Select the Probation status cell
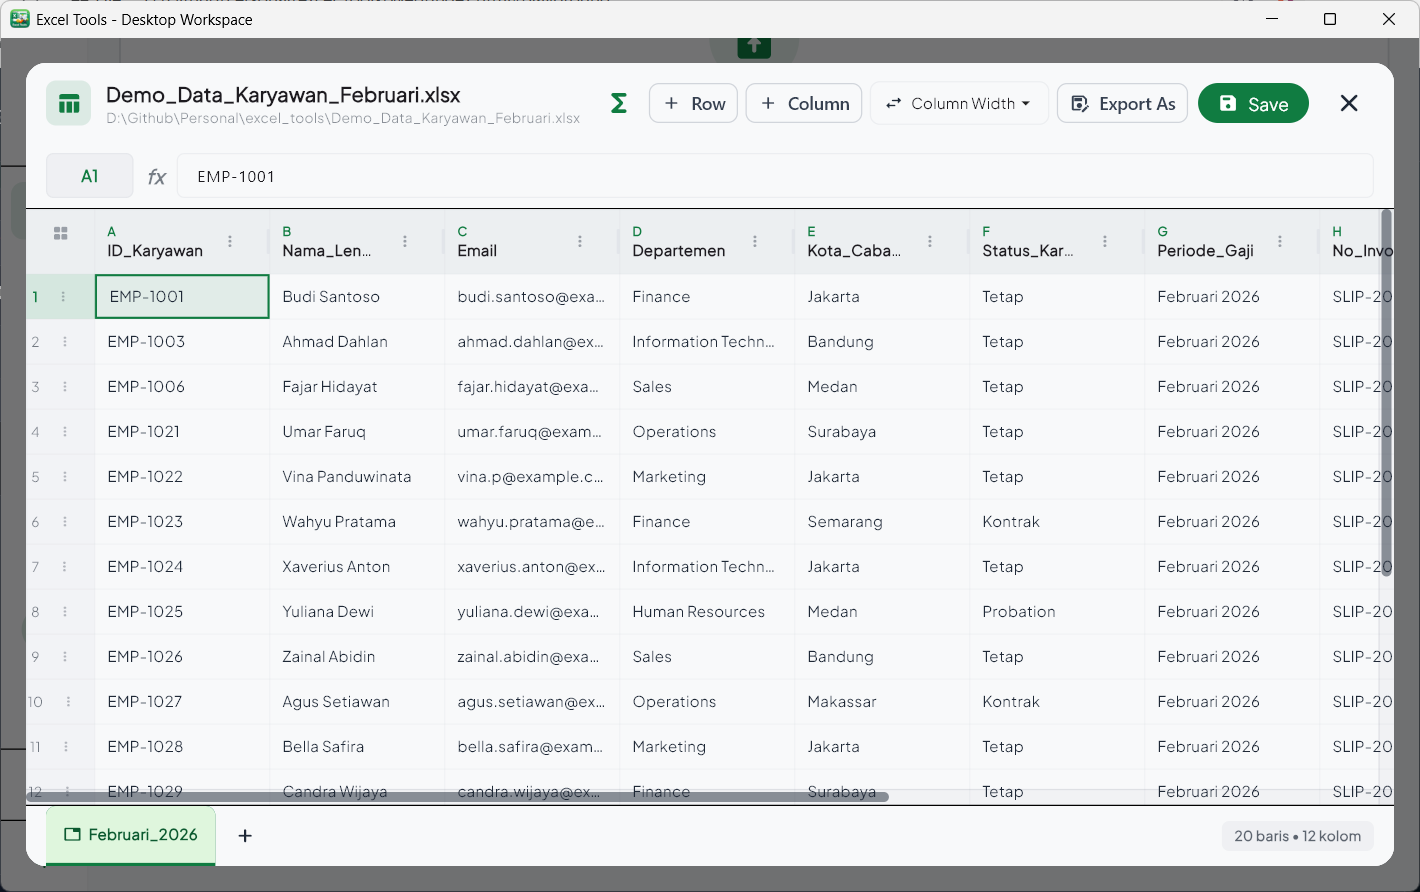 click(x=1057, y=612)
